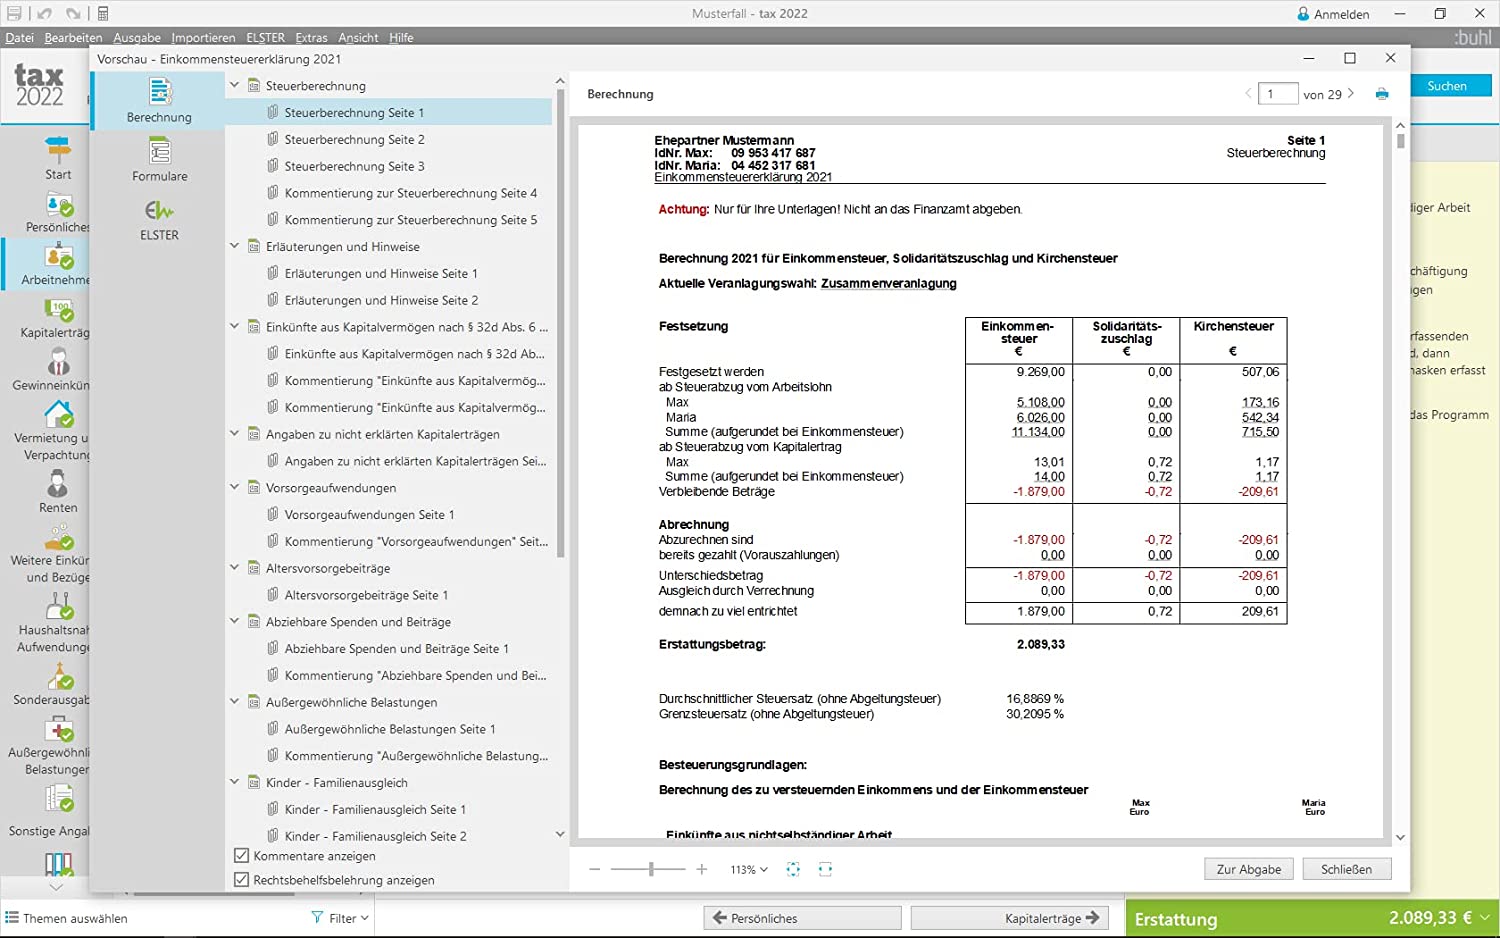Click the fit-width zoom icon

[x=825, y=869]
